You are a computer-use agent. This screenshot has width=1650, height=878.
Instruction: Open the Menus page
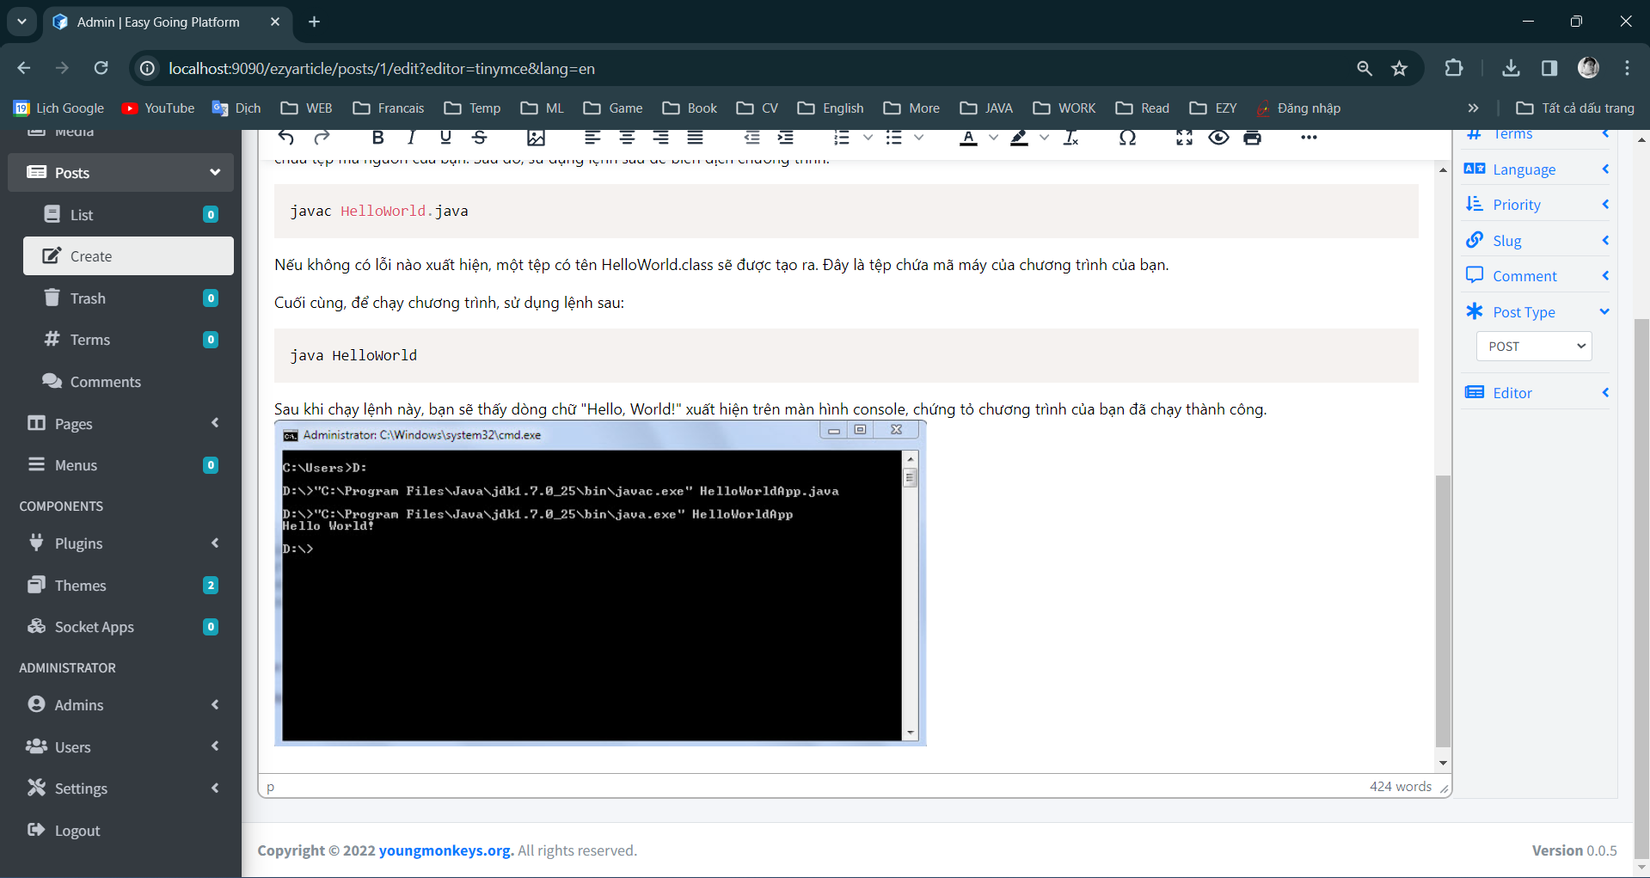click(121, 465)
